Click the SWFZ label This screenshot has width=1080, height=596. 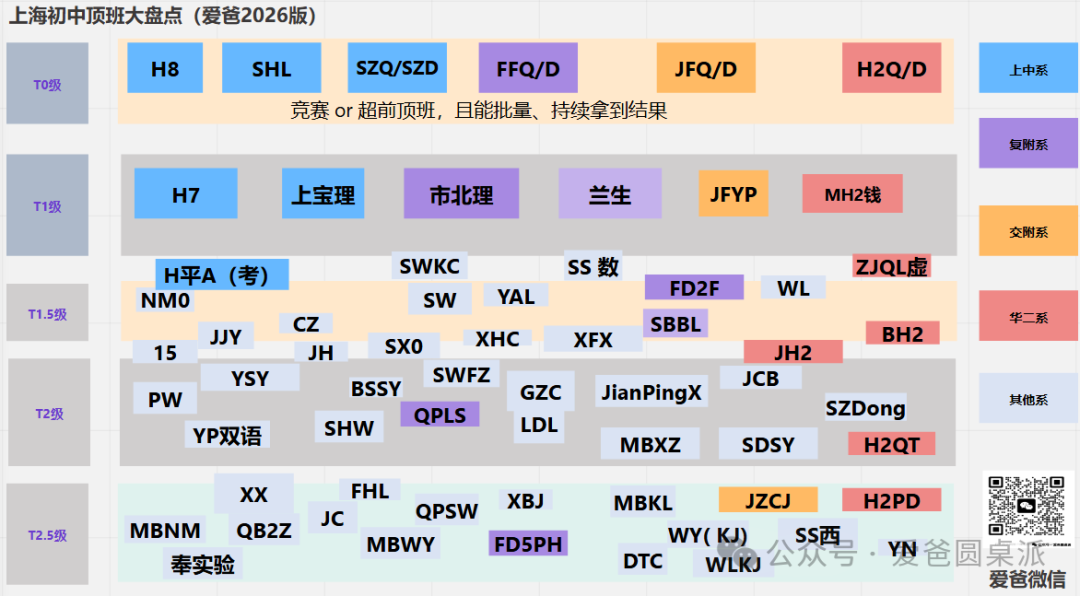pos(461,374)
